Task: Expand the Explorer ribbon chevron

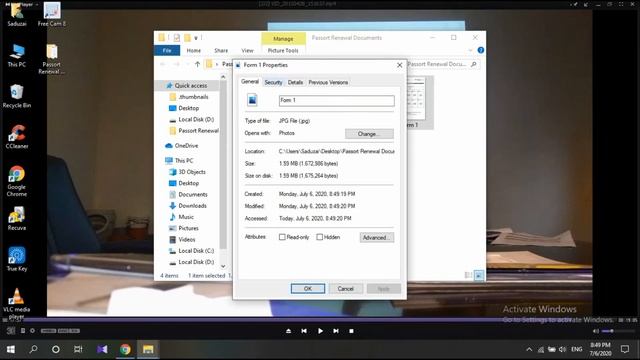Action: (x=470, y=50)
